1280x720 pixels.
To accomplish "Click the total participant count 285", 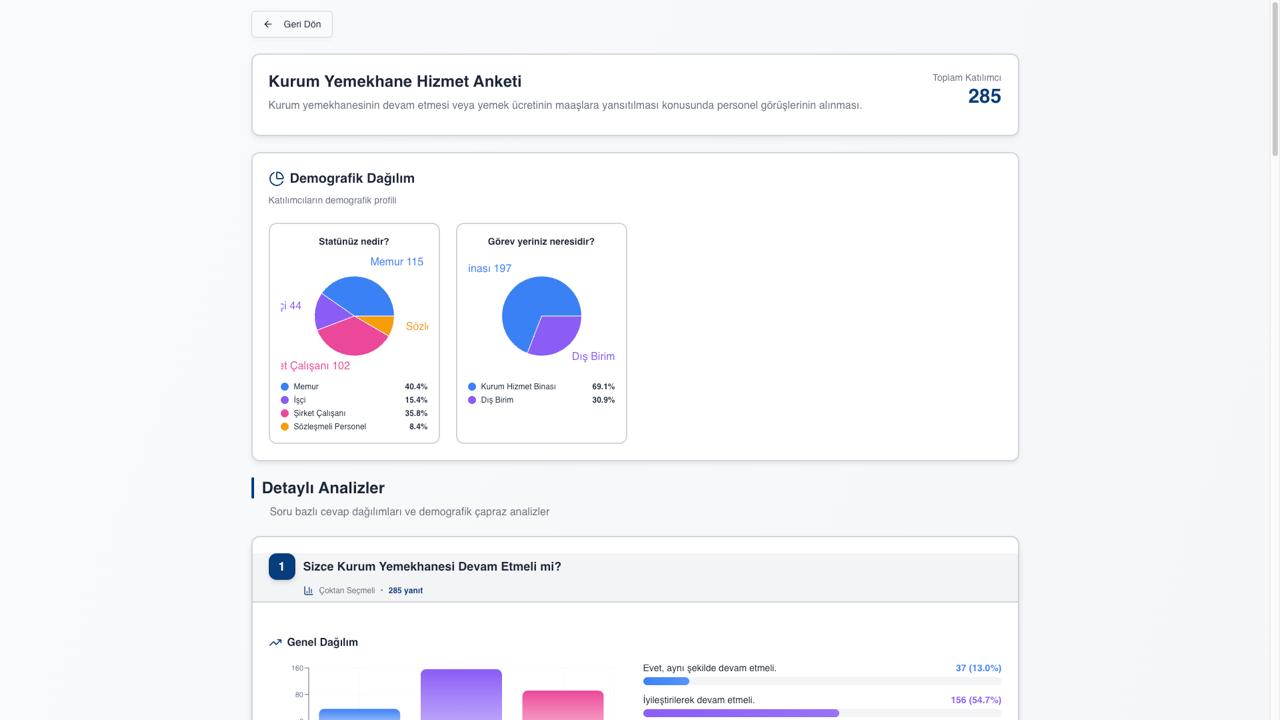I will pyautogui.click(x=984, y=96).
